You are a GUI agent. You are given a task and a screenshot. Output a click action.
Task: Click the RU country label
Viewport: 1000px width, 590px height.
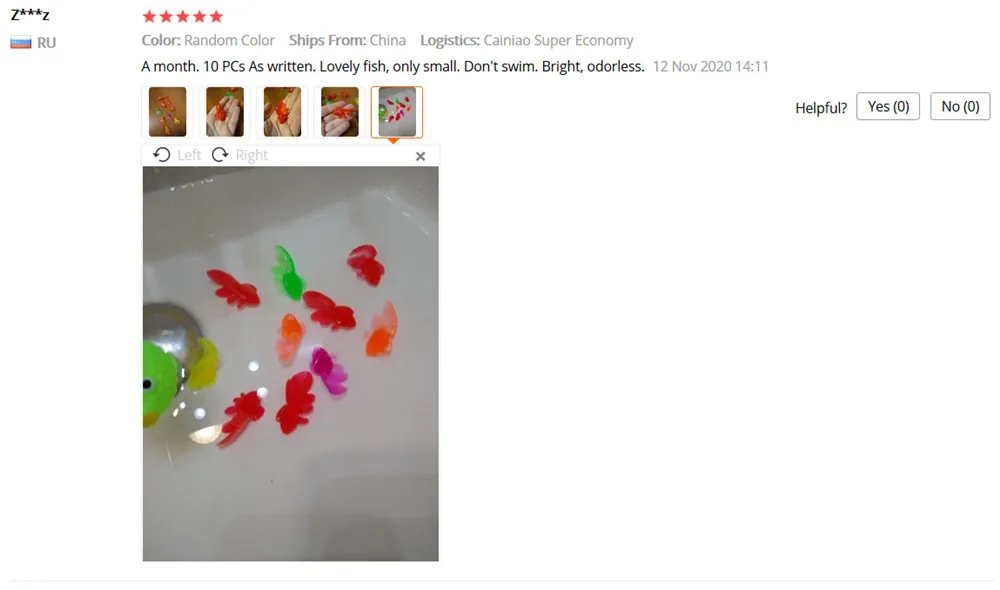(47, 43)
